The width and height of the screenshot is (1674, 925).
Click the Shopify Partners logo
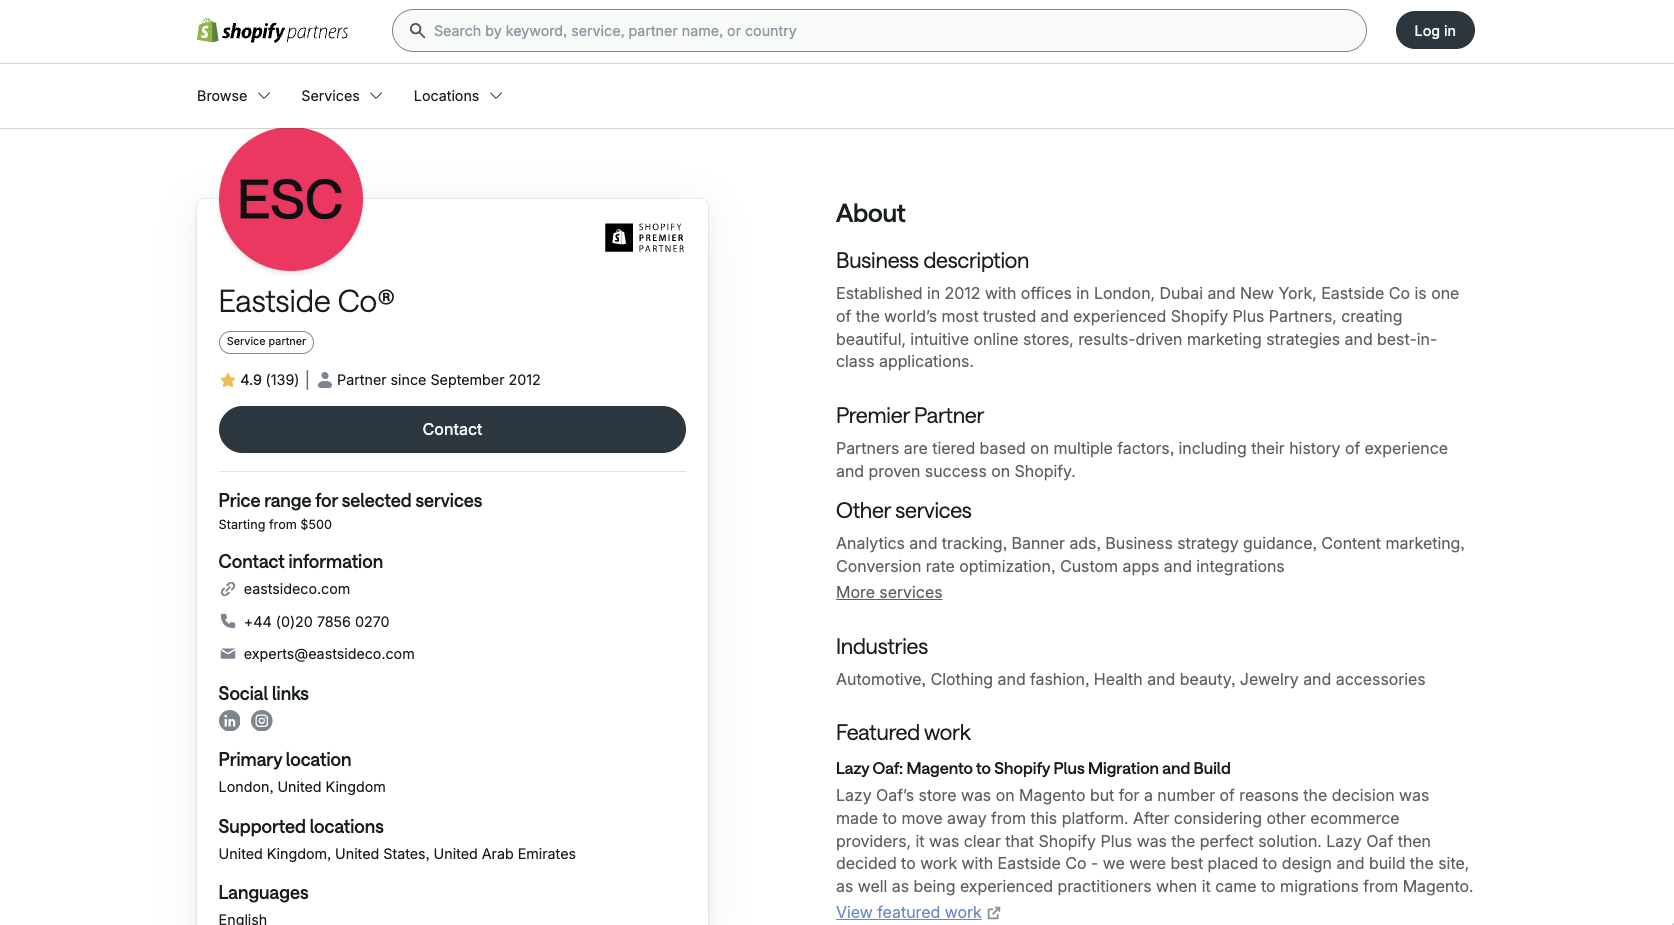273,31
